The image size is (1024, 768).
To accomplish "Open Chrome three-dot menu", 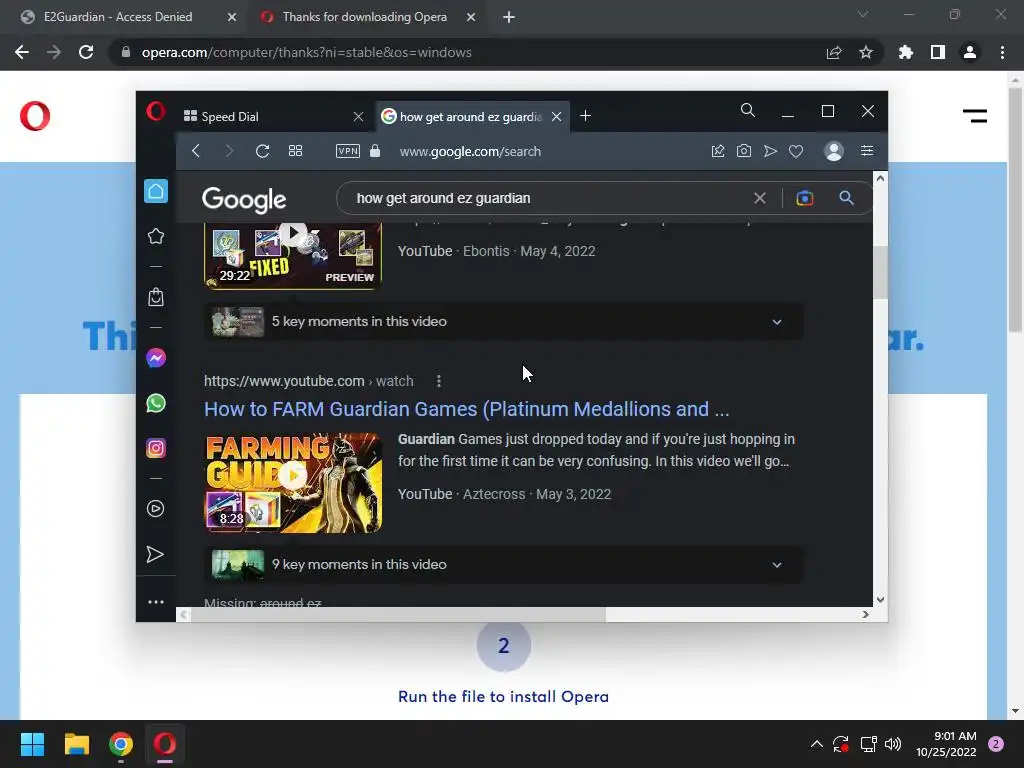I will pyautogui.click(x=1002, y=52).
